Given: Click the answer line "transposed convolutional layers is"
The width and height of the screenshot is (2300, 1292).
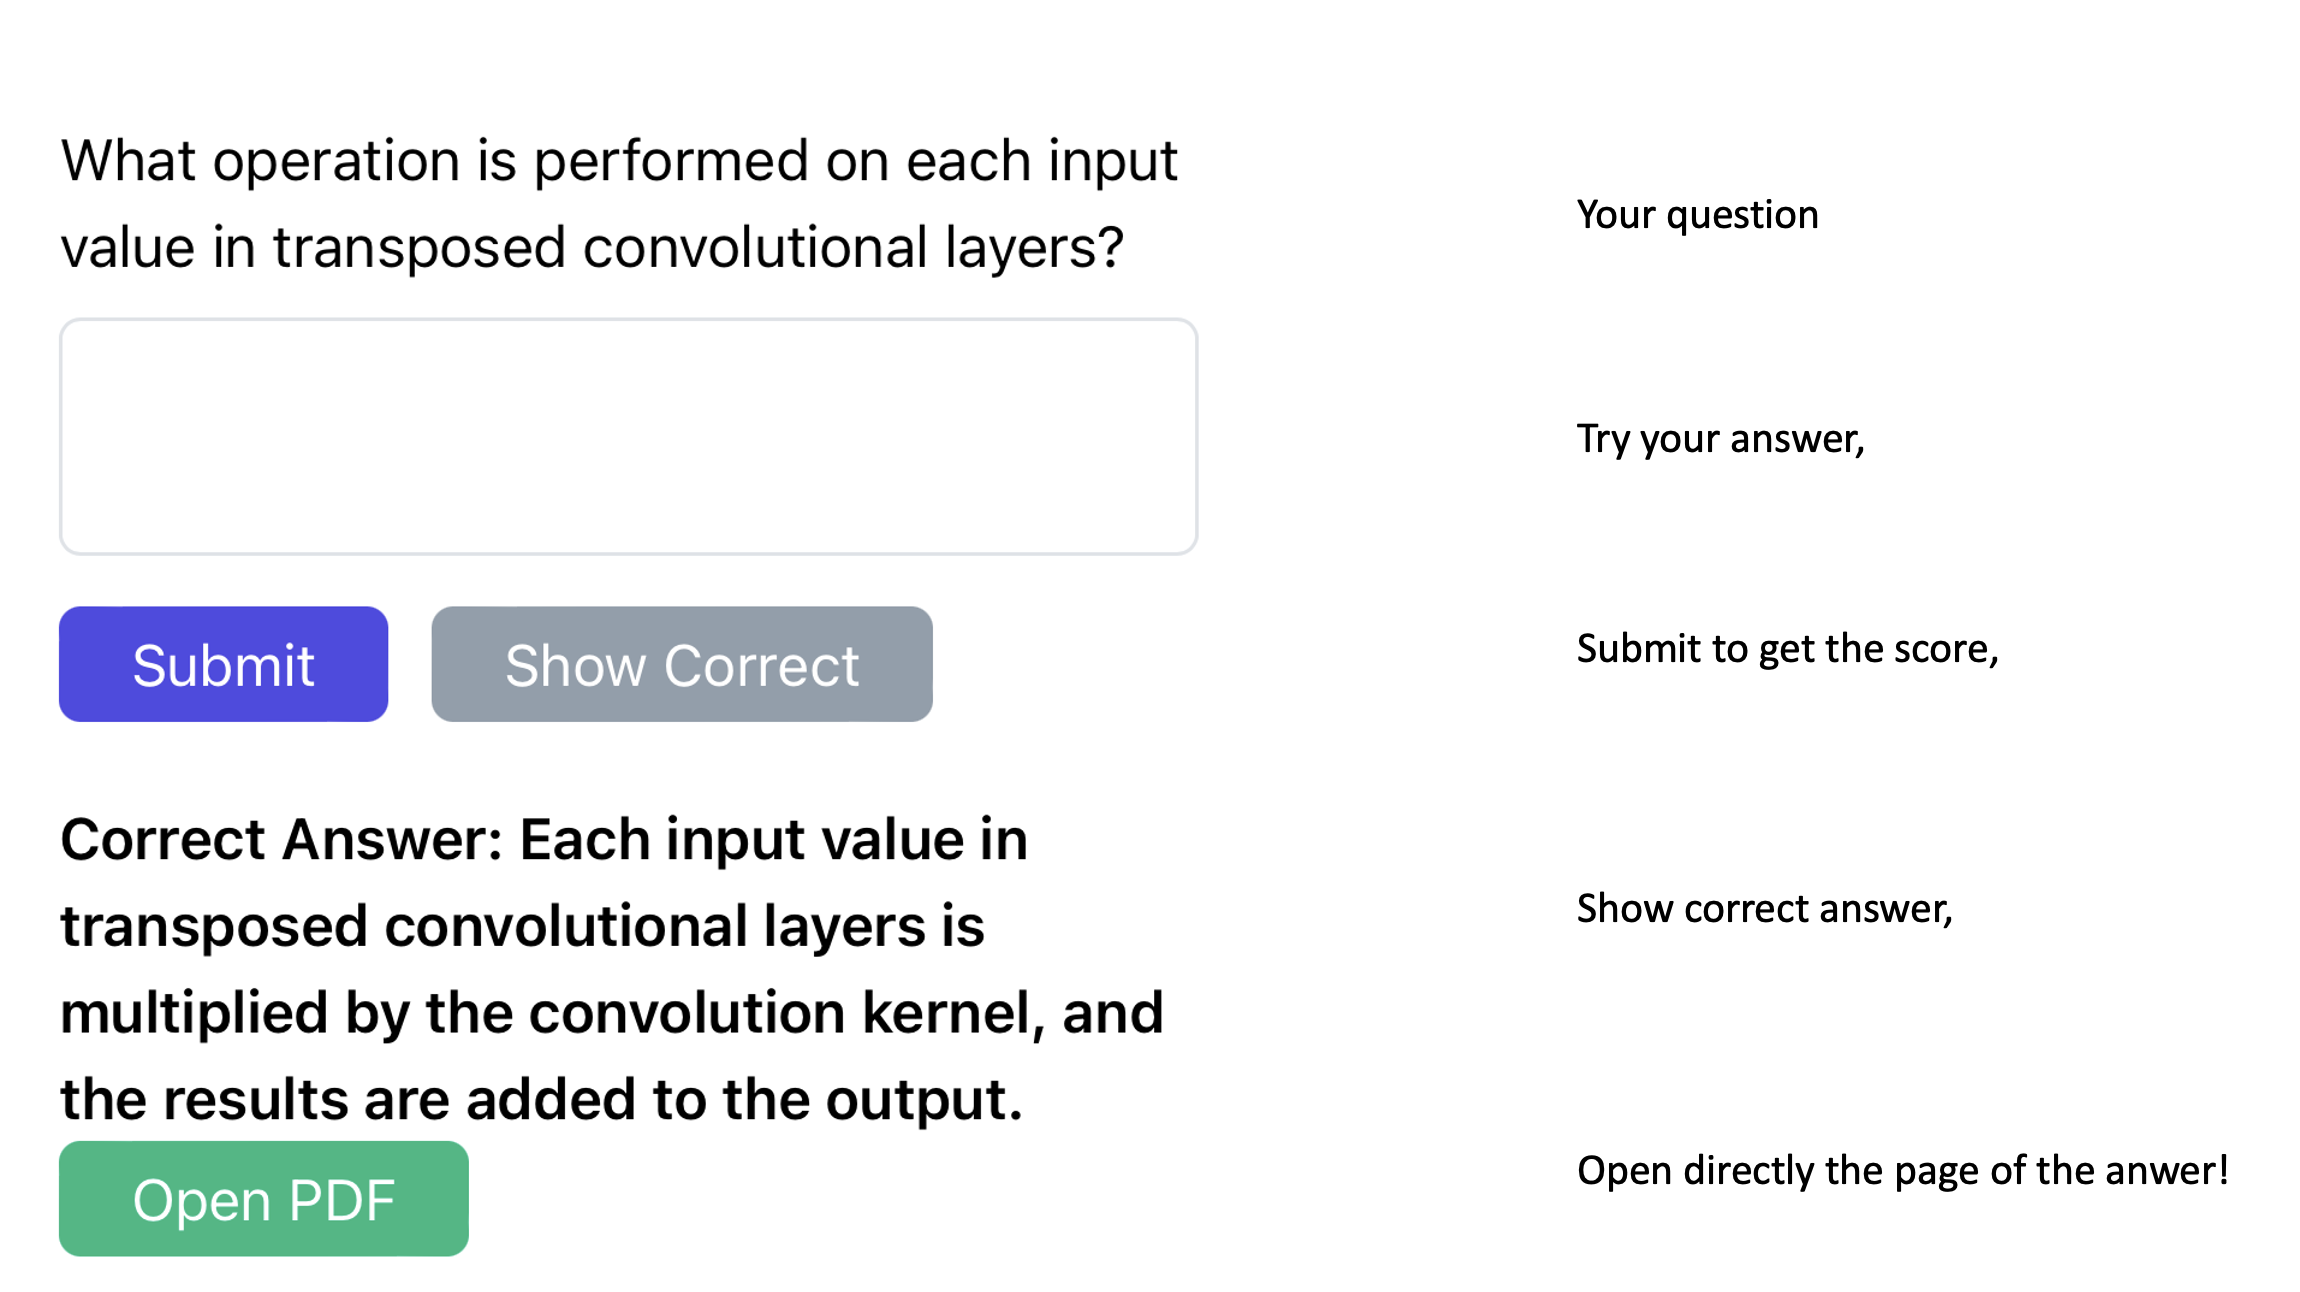Looking at the screenshot, I should click(x=522, y=926).
